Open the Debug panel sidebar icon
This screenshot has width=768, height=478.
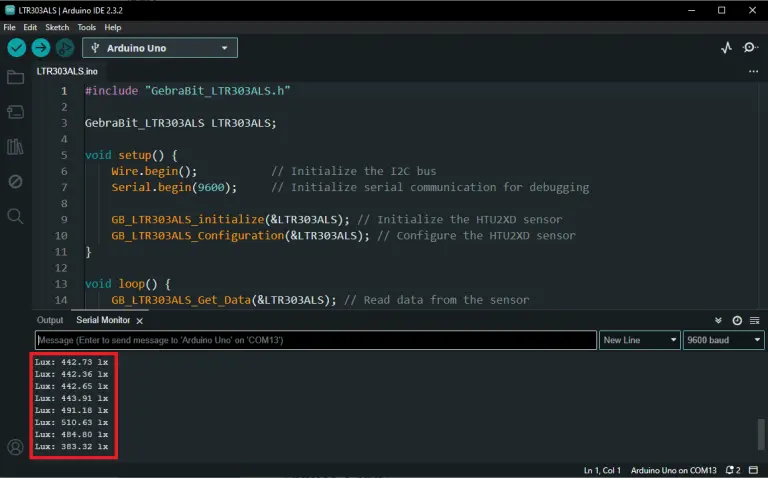tap(15, 182)
